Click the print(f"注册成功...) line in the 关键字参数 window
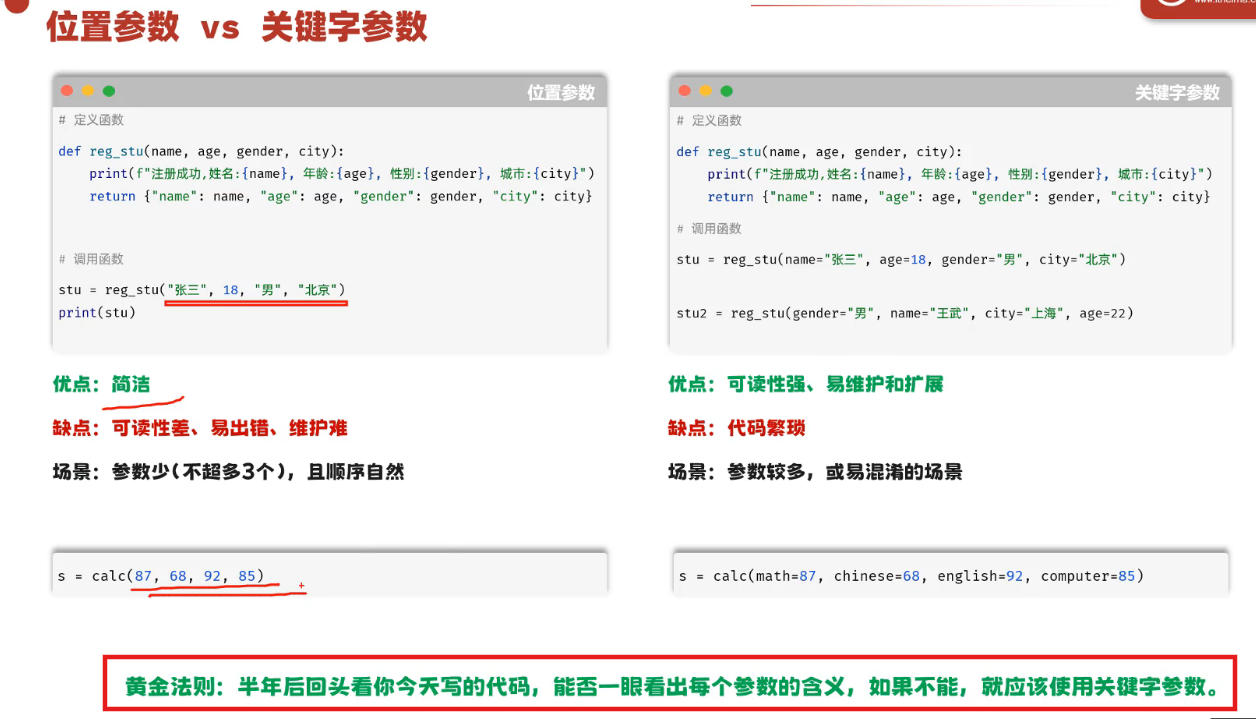1256x719 pixels. 960,174
